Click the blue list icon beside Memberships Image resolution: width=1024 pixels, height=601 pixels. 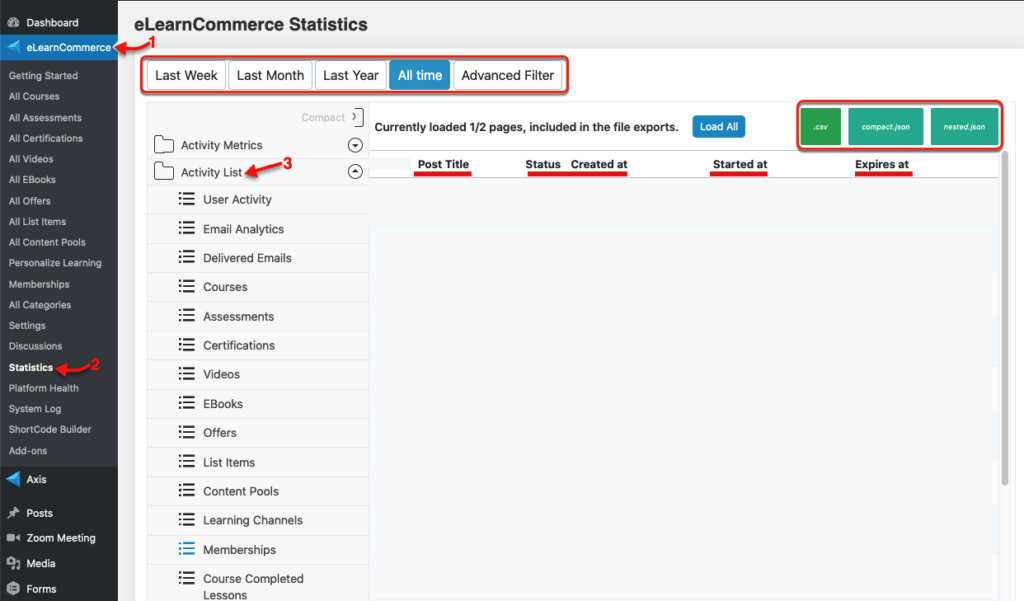coord(187,549)
